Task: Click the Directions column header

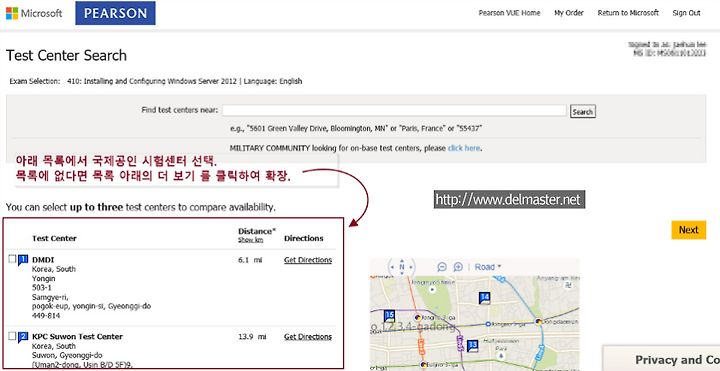Action: click(304, 238)
